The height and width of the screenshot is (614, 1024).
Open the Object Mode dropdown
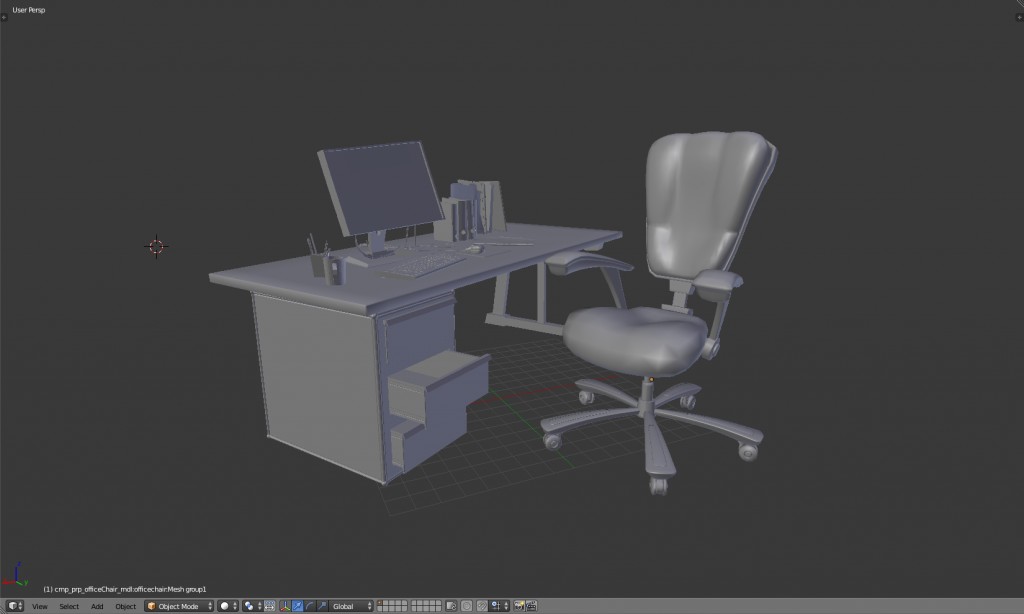pos(180,605)
